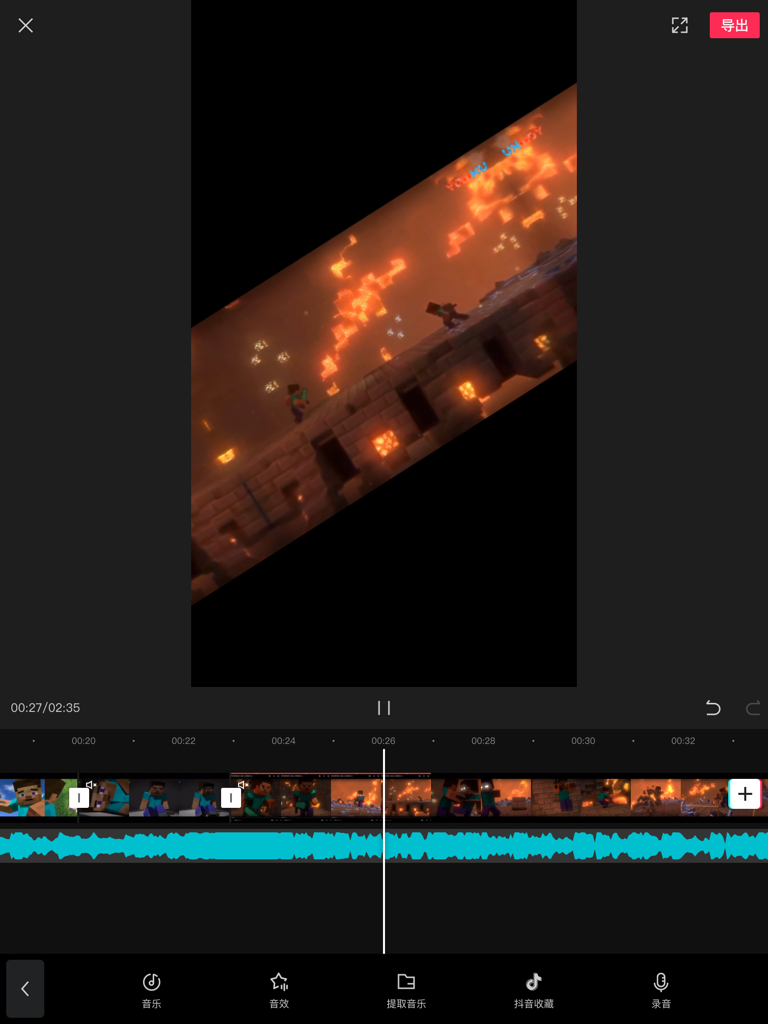Image resolution: width=768 pixels, height=1024 pixels.
Task: Open 音效 sound effects
Action: 279,990
